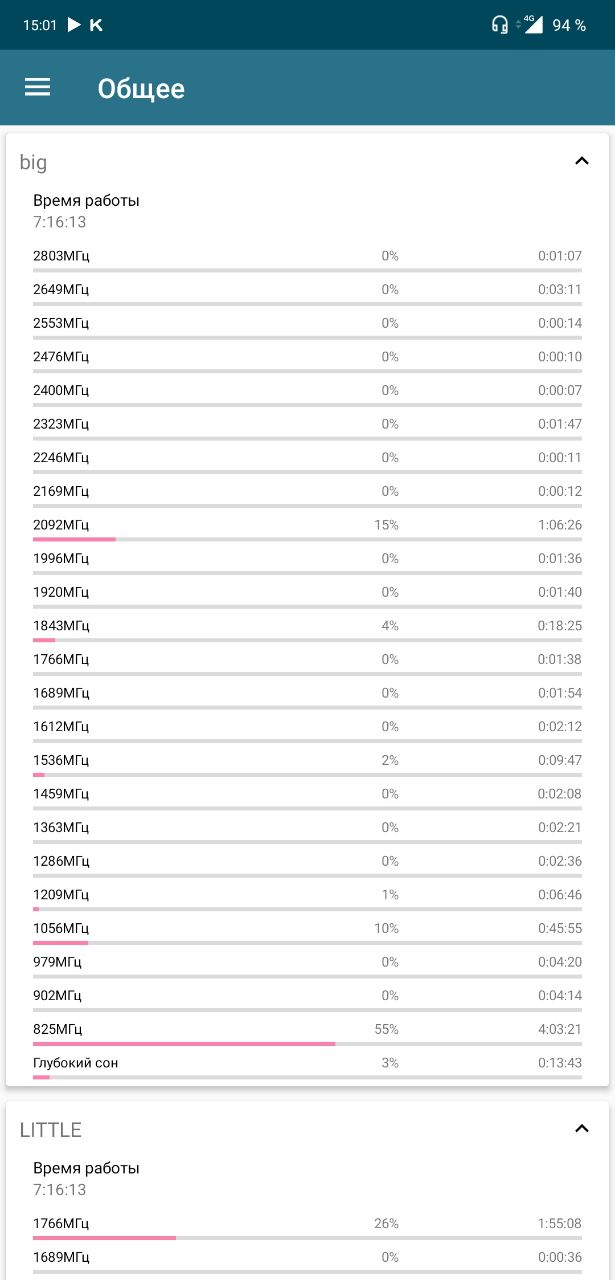The width and height of the screenshot is (615, 1280).
Task: Tap the LITTLE cluster header label
Action: (51, 1130)
